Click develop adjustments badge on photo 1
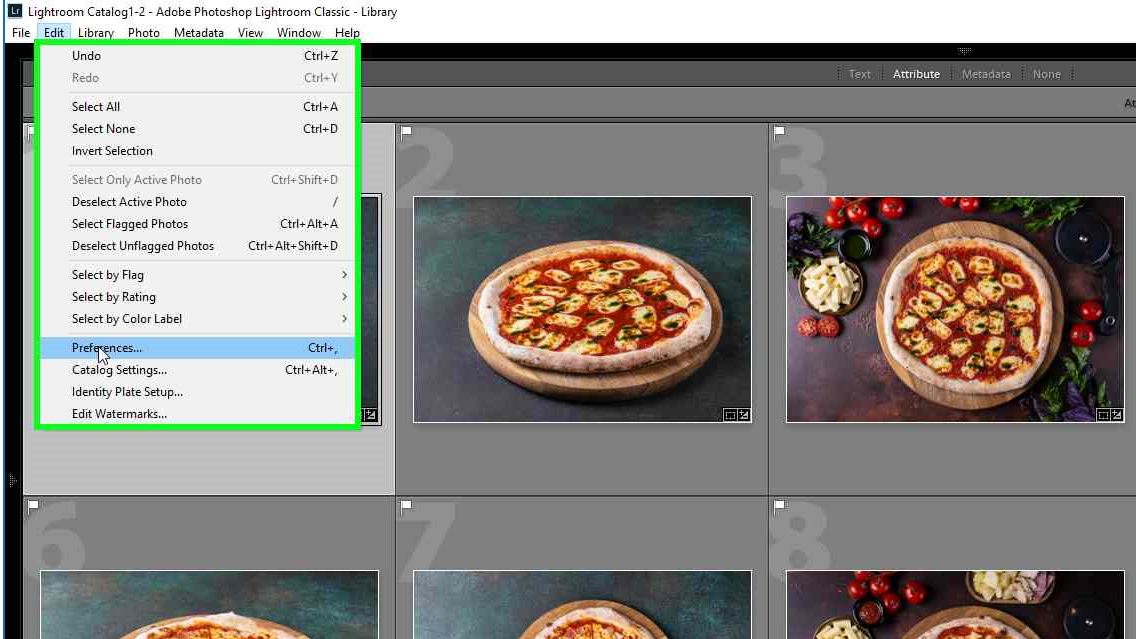The height and width of the screenshot is (639, 1136). [x=371, y=415]
